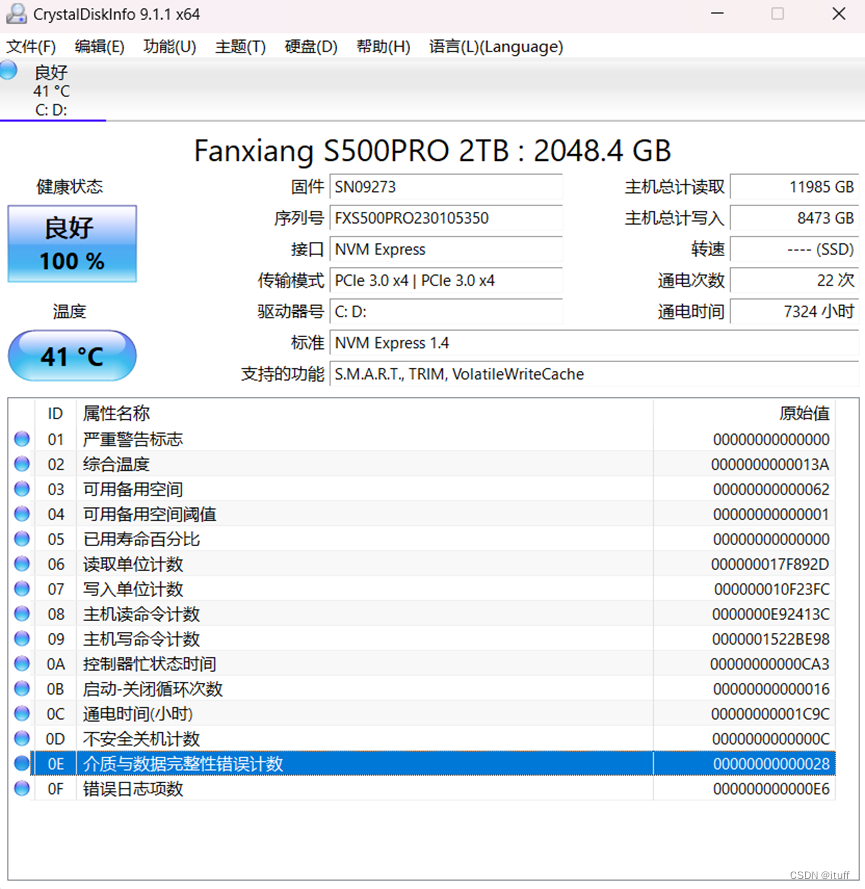865x889 pixels.
Task: Click the 良好 100 % health status button
Action: click(x=72, y=244)
